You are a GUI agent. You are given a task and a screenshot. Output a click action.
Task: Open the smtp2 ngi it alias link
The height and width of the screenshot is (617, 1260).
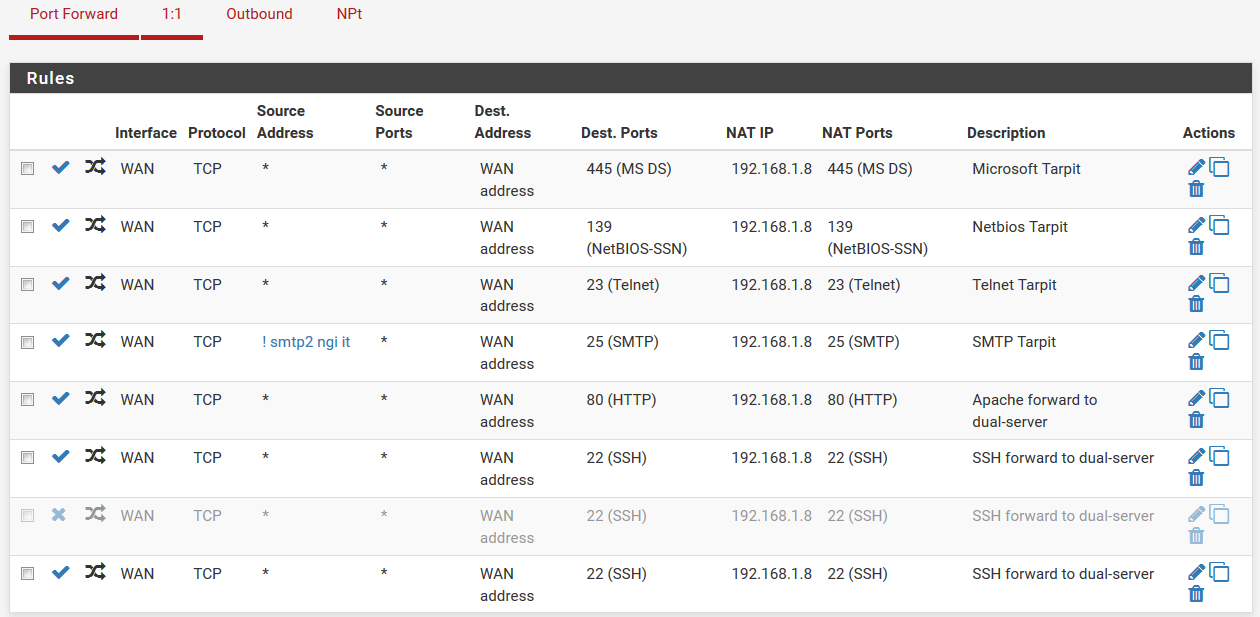pos(306,342)
